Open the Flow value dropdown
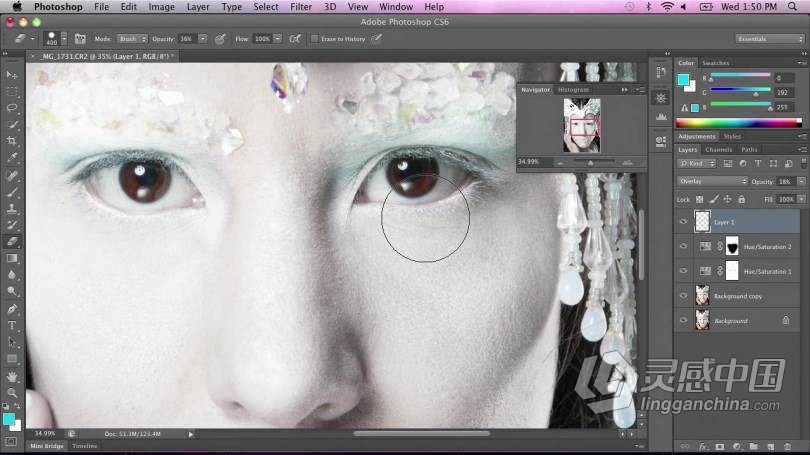The height and width of the screenshot is (455, 810). (x=277, y=39)
